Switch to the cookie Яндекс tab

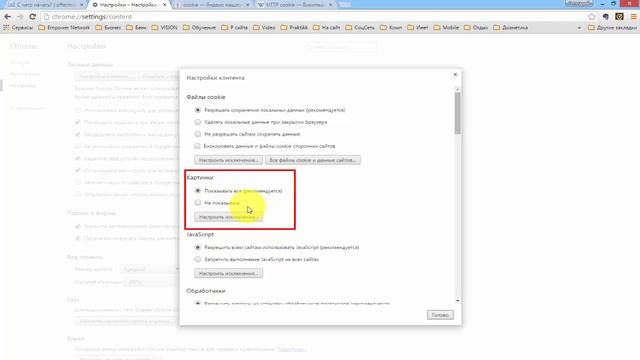pos(211,5)
